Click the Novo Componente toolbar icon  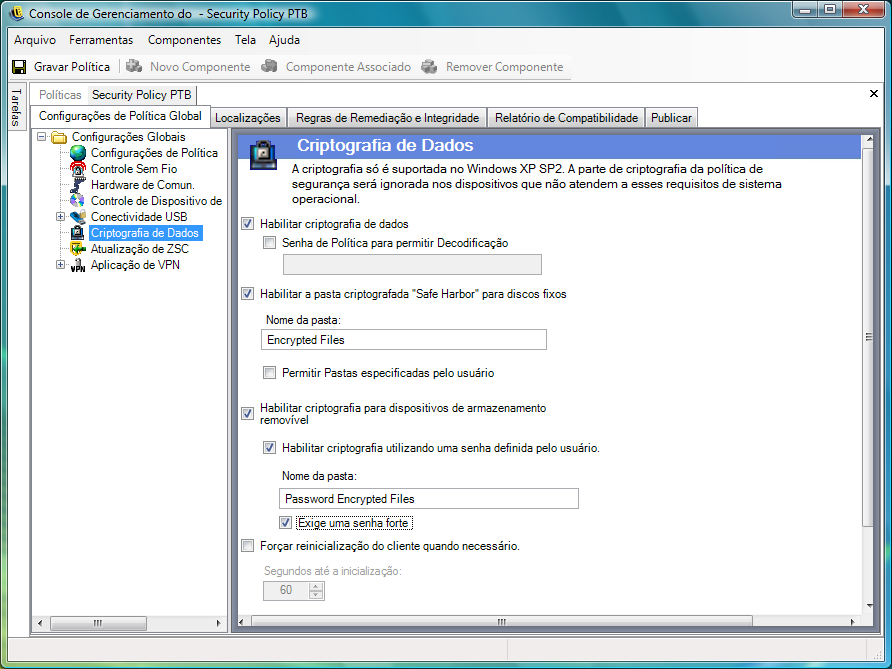(x=134, y=67)
